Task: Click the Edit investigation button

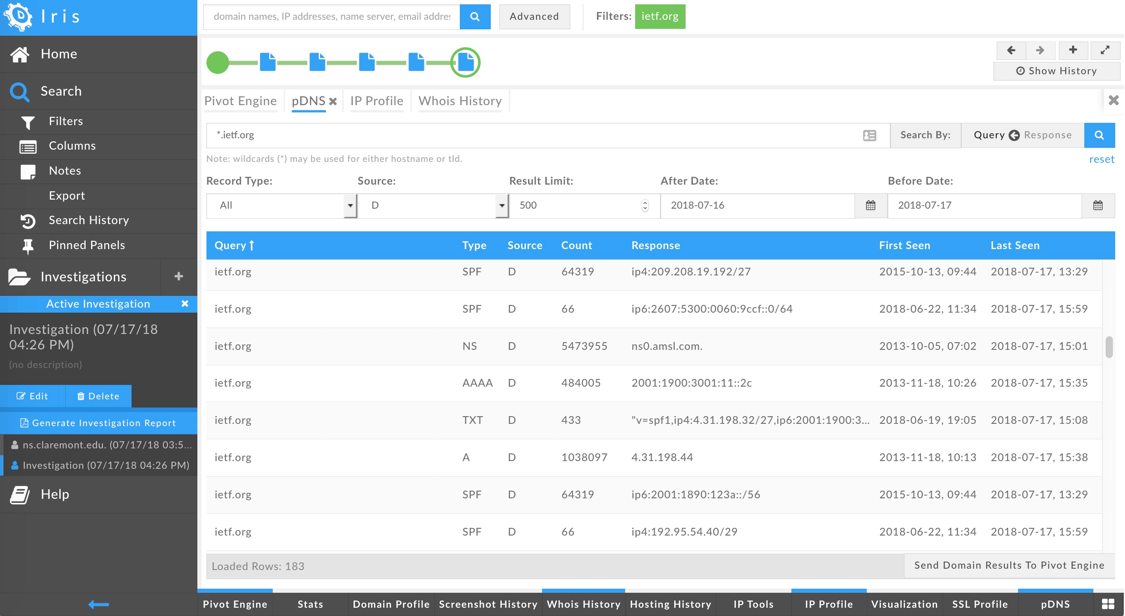Action: click(x=32, y=396)
